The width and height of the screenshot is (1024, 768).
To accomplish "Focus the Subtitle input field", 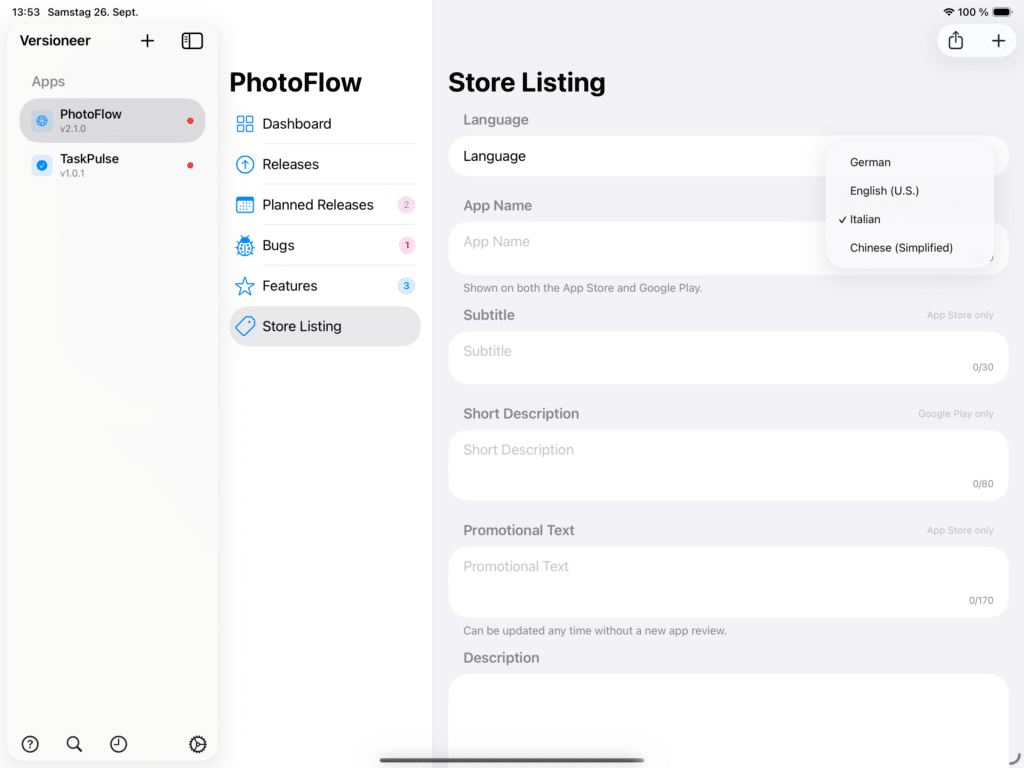I will click(728, 358).
